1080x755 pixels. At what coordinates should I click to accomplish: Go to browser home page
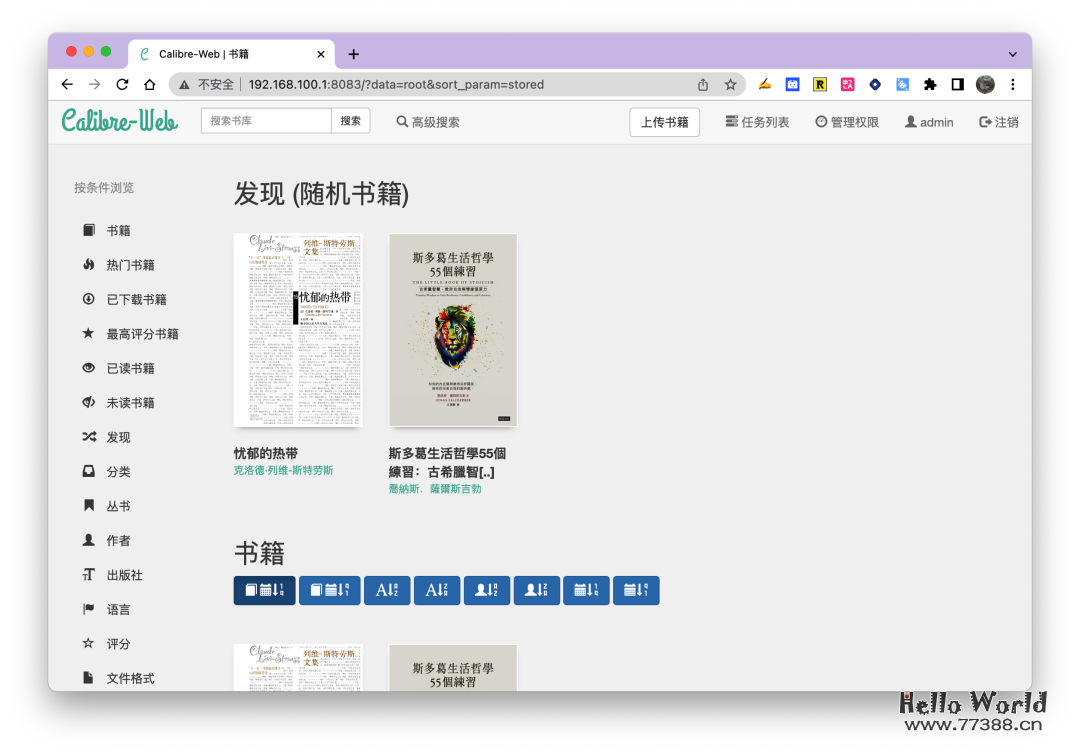(x=149, y=84)
